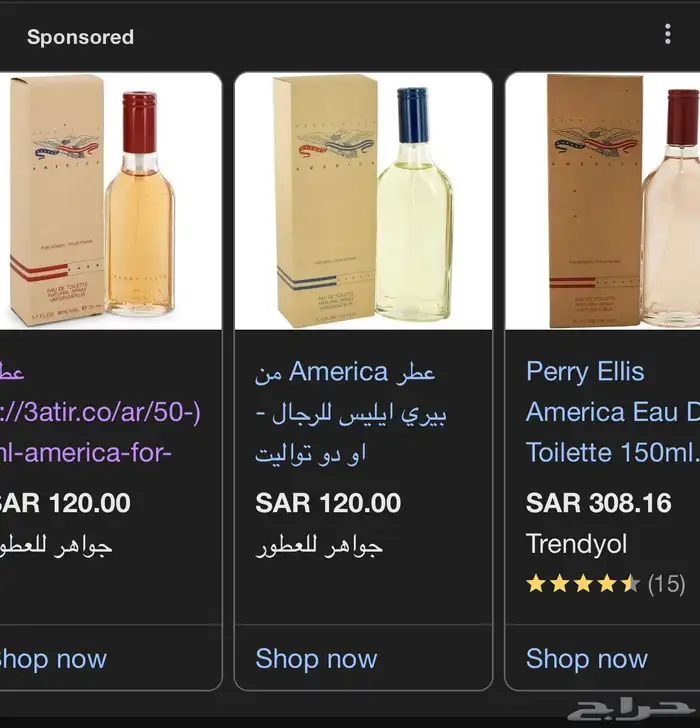Click the Trendyol seller name
This screenshot has width=700, height=728.
pos(575,544)
